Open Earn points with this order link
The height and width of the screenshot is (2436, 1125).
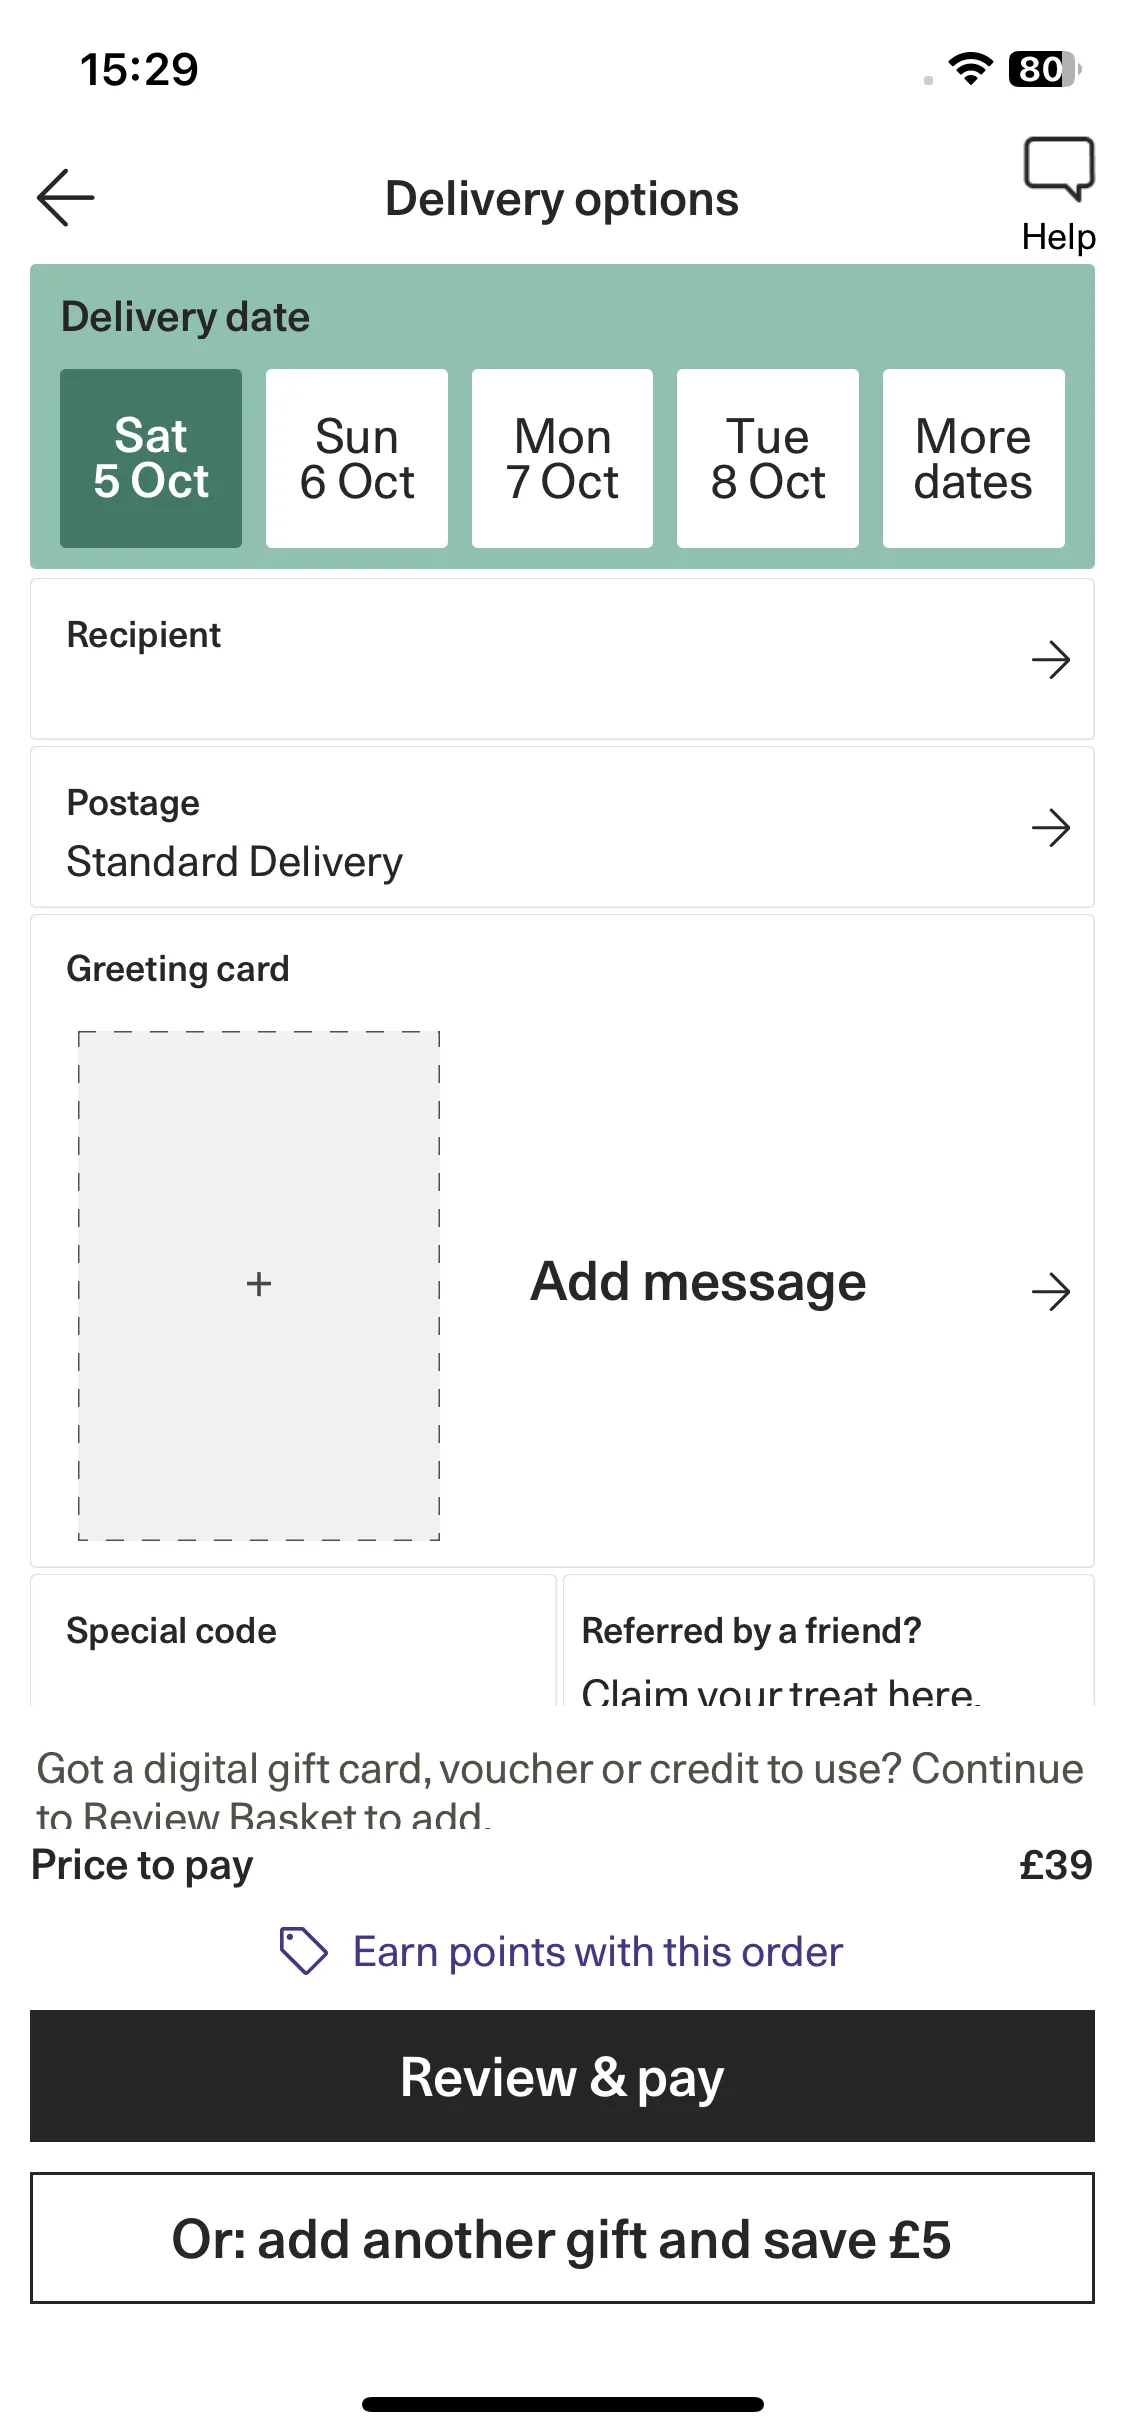598,1952
